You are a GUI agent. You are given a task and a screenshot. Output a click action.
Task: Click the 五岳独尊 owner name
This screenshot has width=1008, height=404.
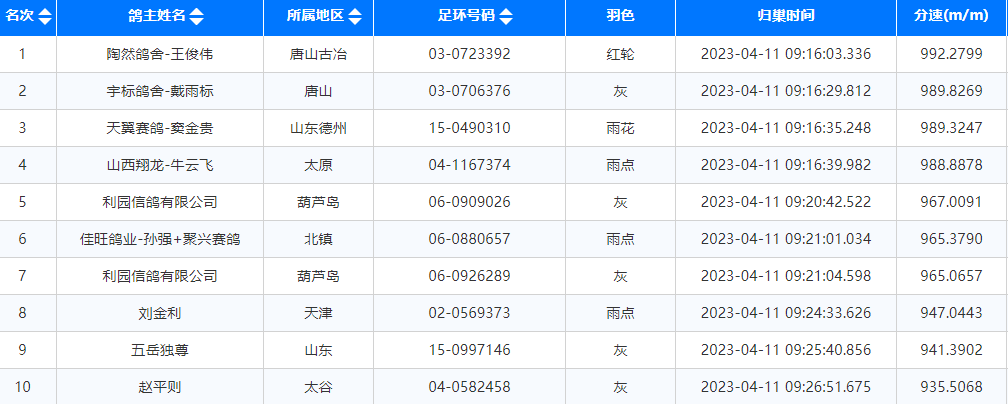coord(160,350)
